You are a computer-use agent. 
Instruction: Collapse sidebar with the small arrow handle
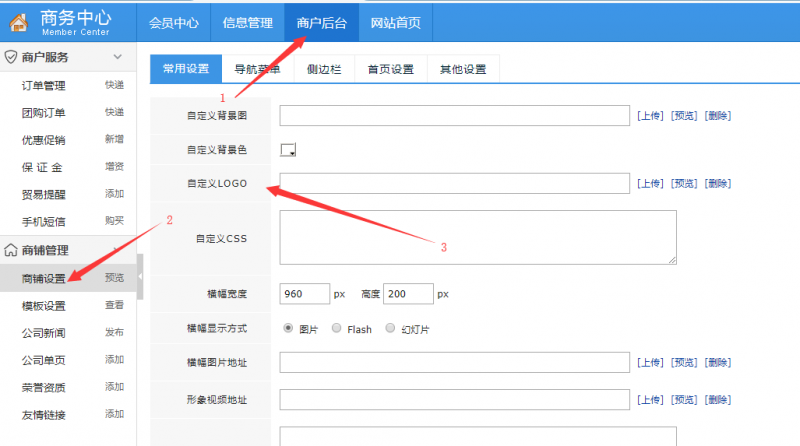pos(140,277)
